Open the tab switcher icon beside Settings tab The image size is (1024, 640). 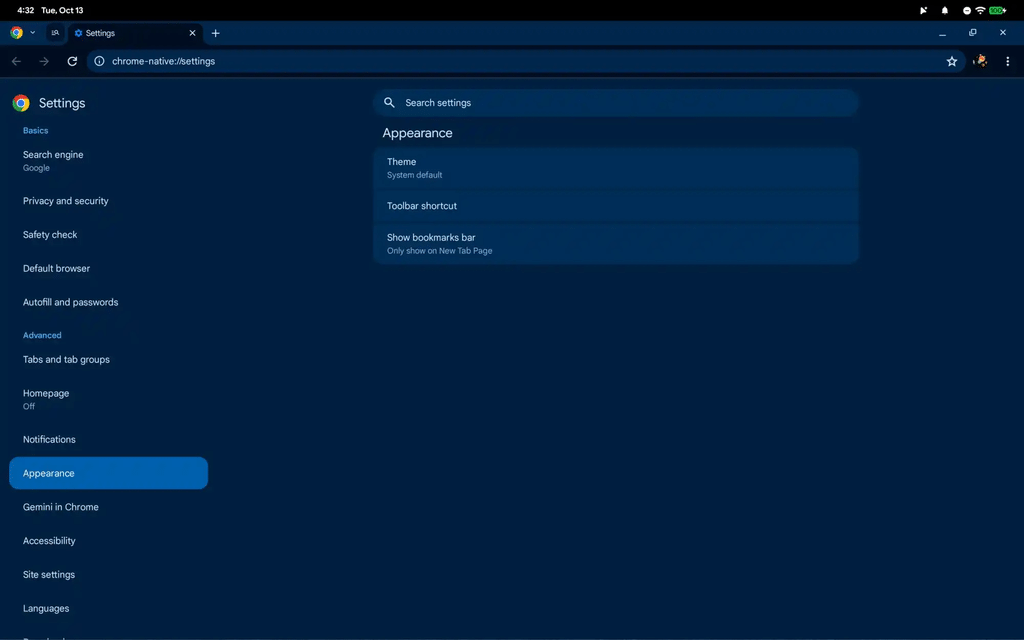point(56,33)
